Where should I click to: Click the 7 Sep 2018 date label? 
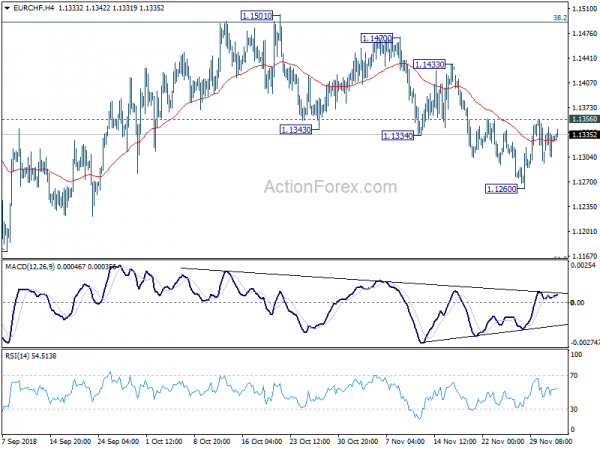click(x=20, y=442)
